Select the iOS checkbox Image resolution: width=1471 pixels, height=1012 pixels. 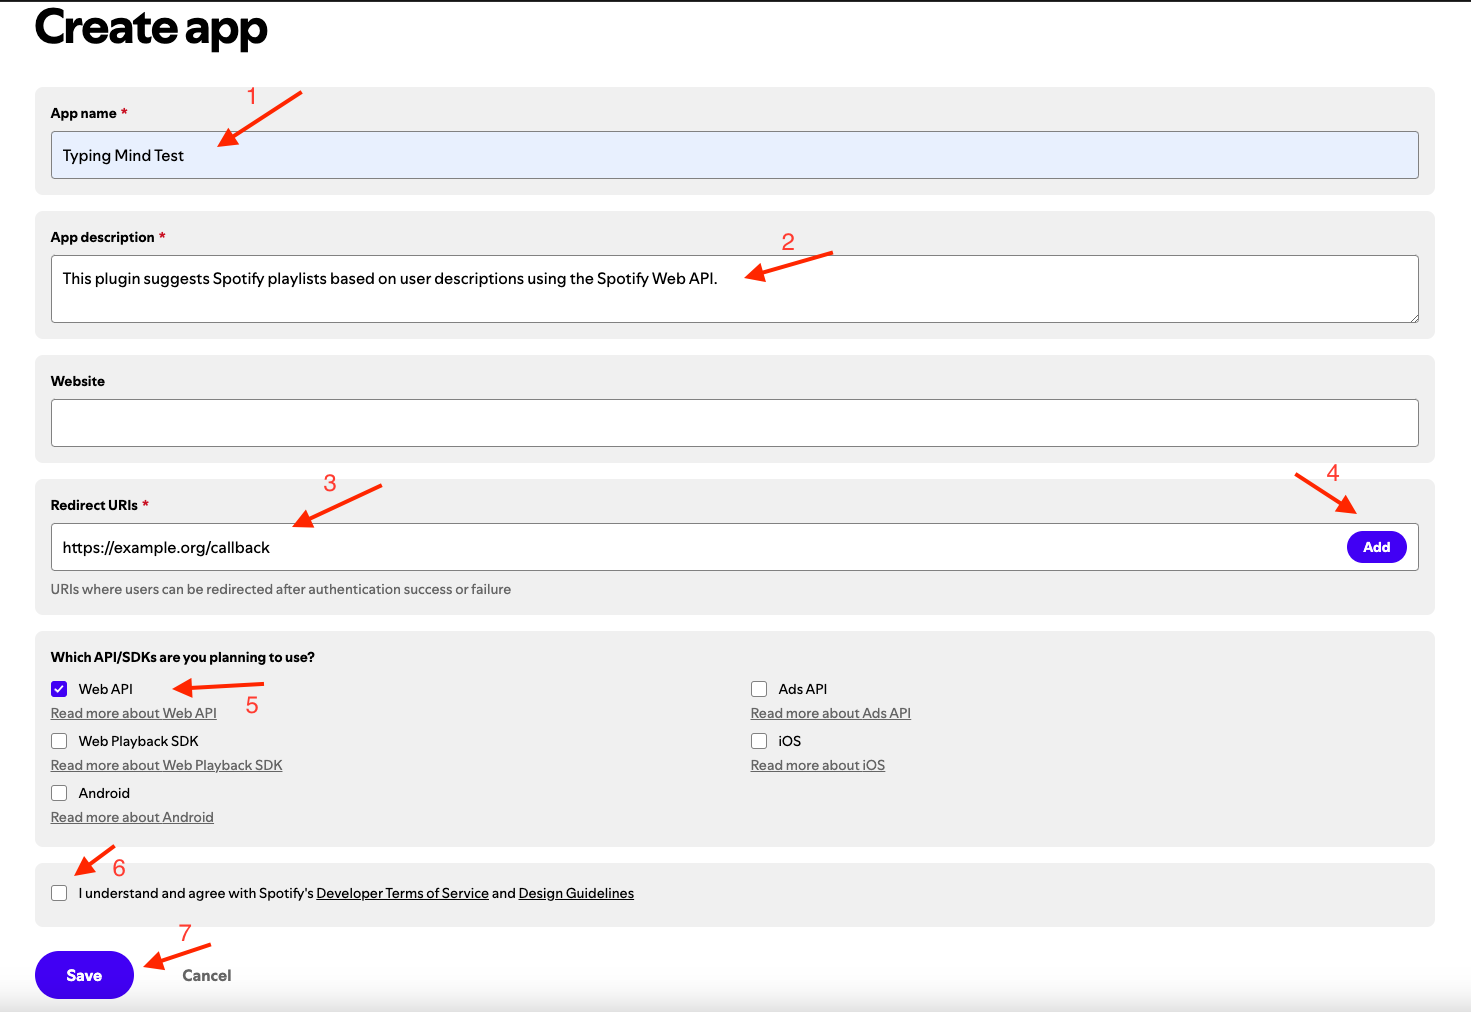pos(759,741)
